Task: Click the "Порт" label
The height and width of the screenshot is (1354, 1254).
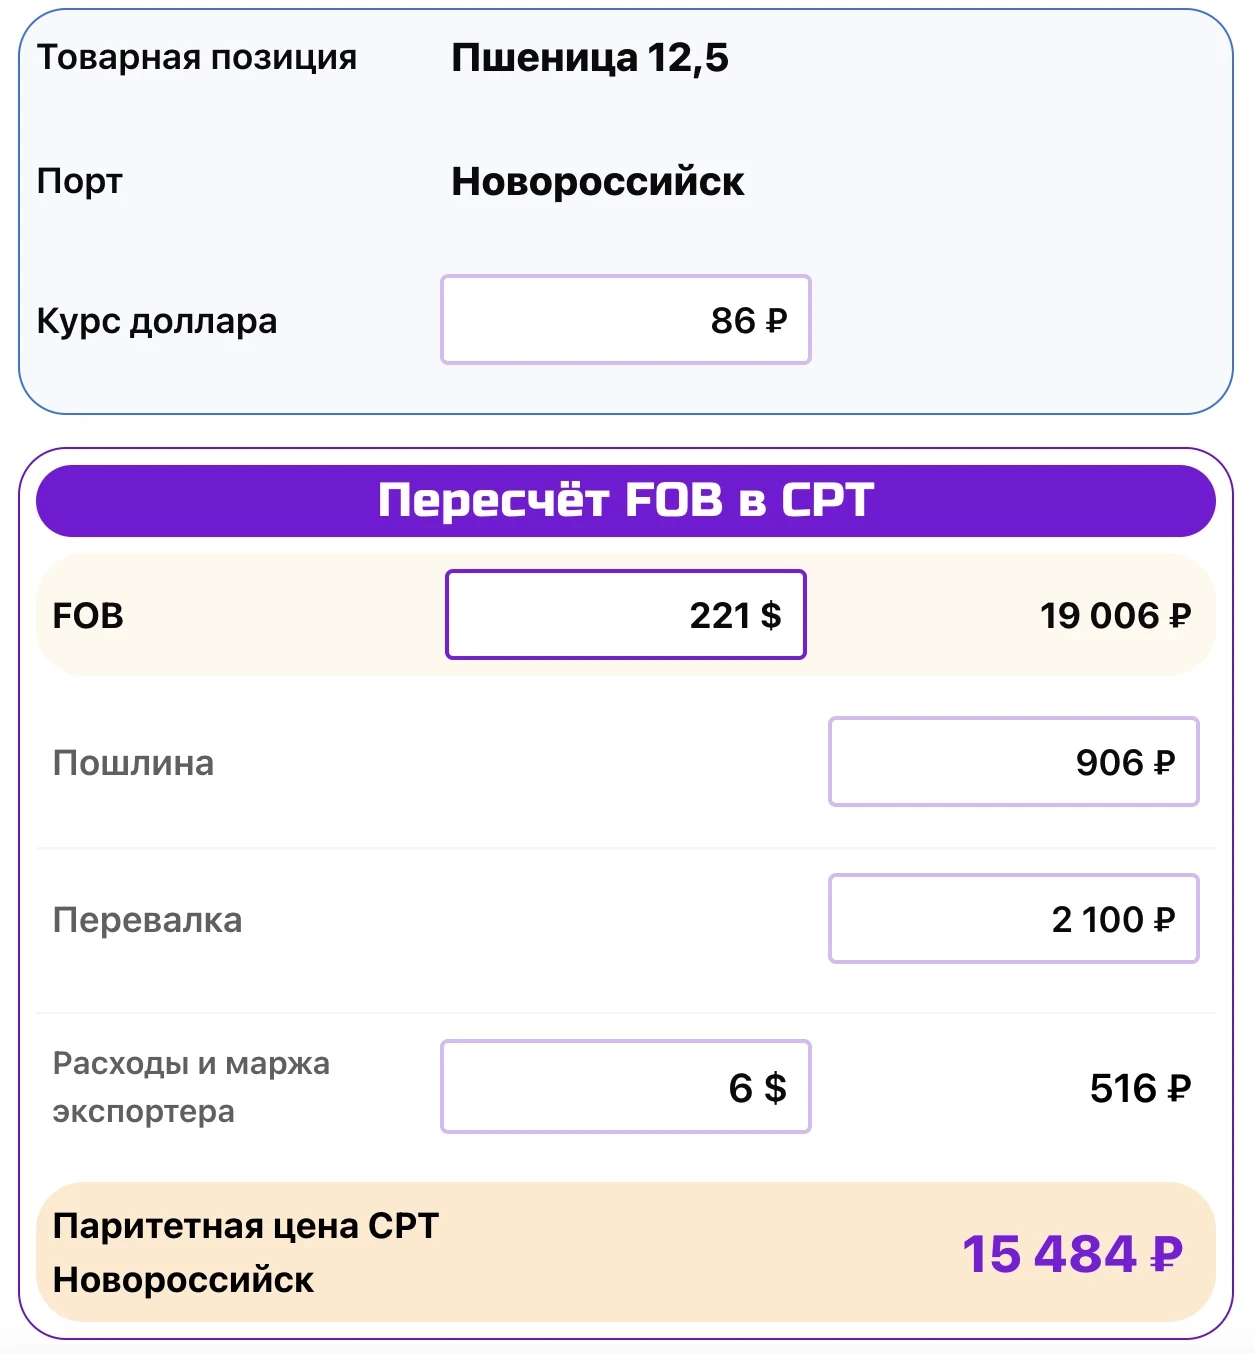Action: pyautogui.click(x=79, y=182)
